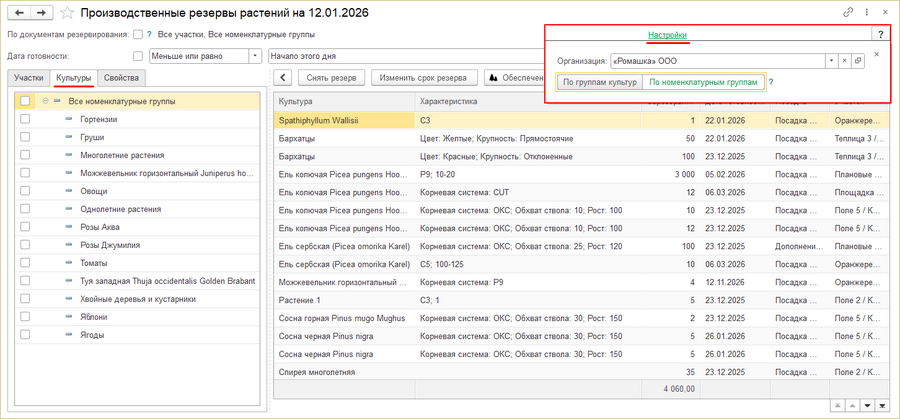900x419 pixels.
Task: Click the Начало этого дня date field
Action: click(406, 56)
